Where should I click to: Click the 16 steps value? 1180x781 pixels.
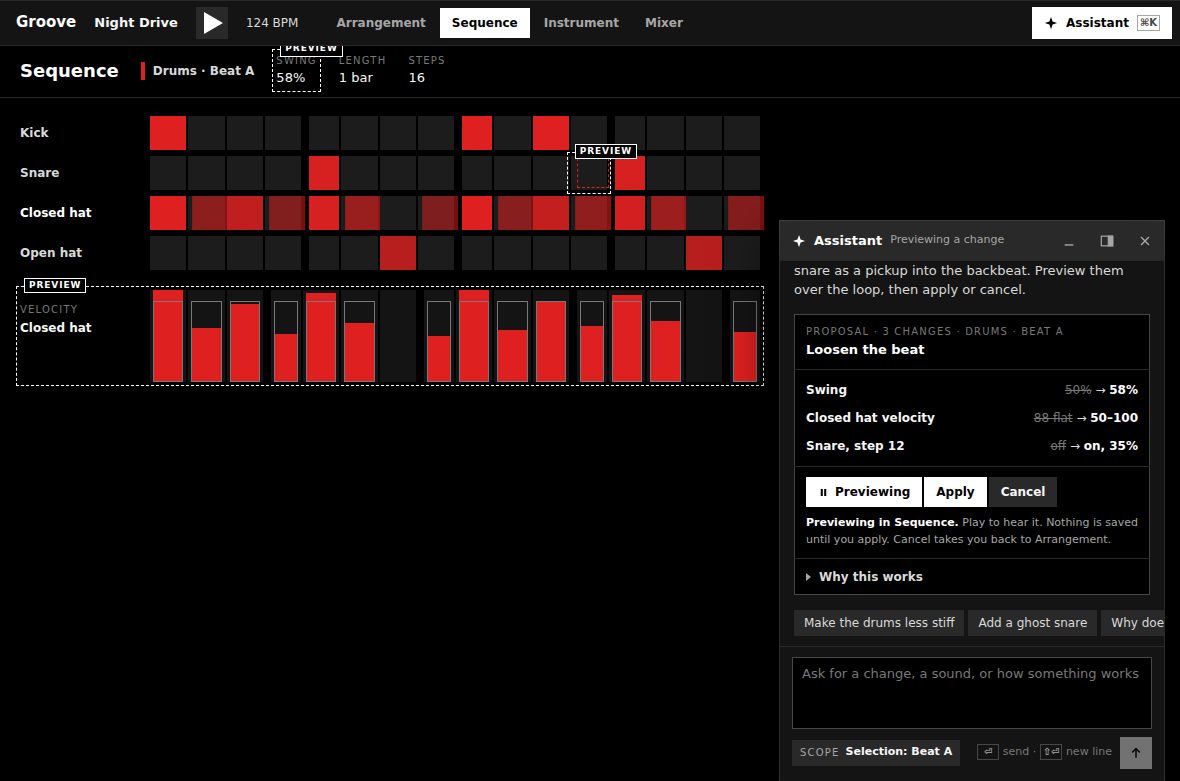(x=417, y=77)
